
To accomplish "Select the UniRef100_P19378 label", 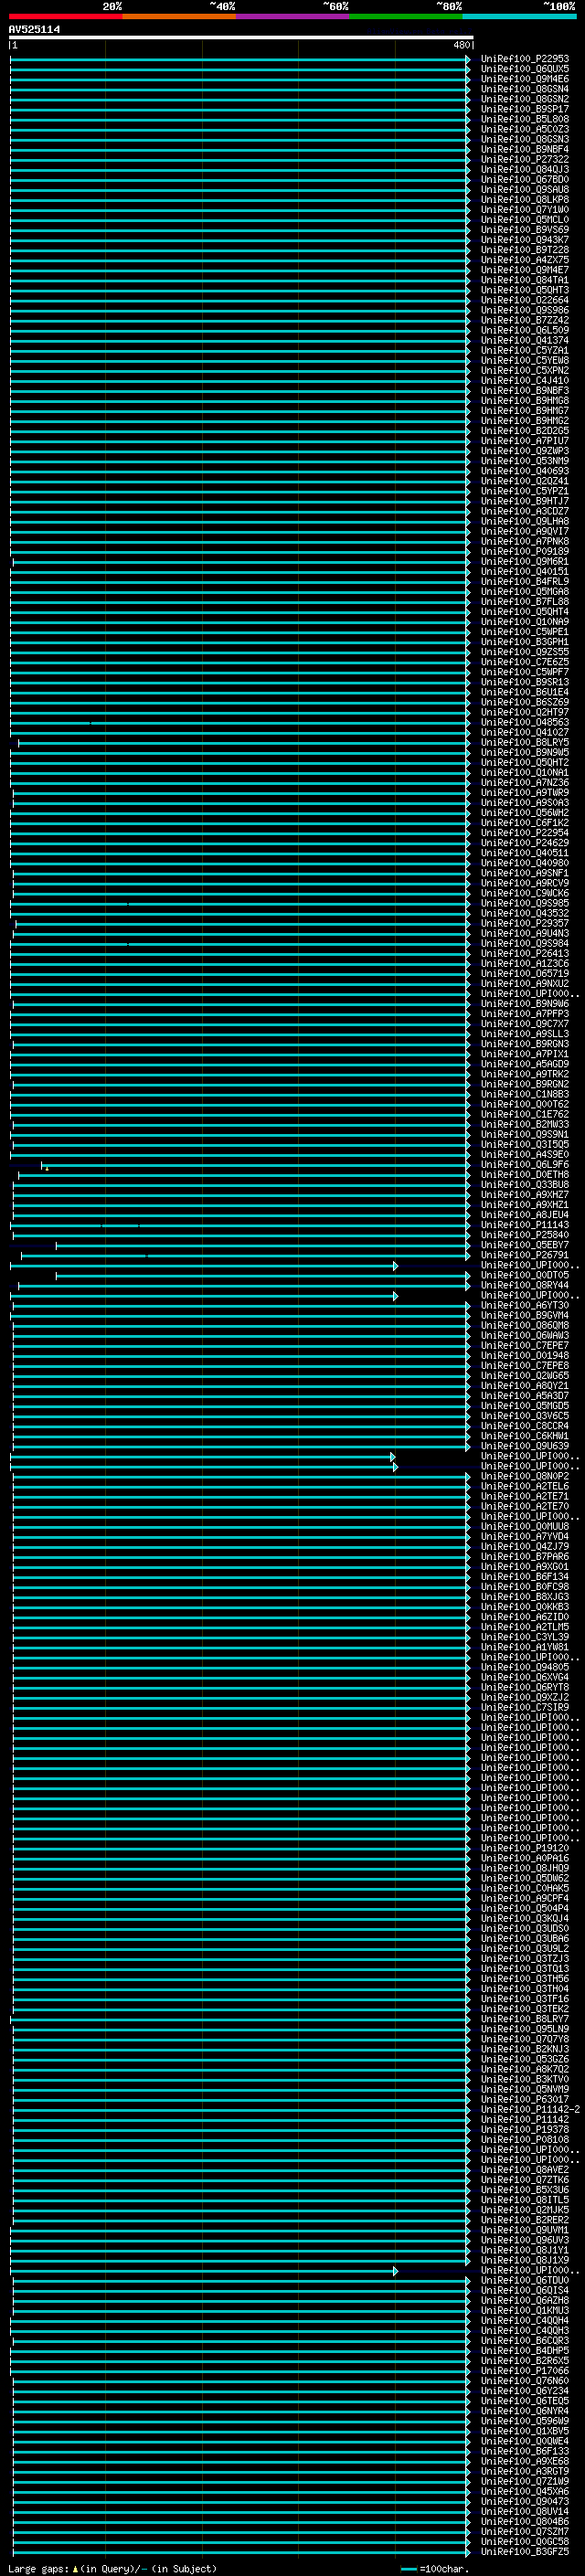I will coord(524,2129).
